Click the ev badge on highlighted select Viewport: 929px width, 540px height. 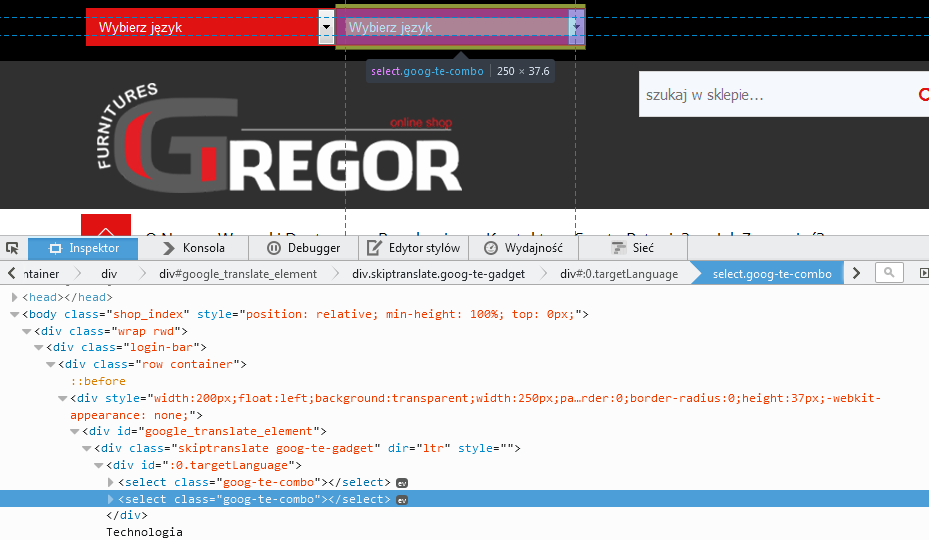click(402, 500)
